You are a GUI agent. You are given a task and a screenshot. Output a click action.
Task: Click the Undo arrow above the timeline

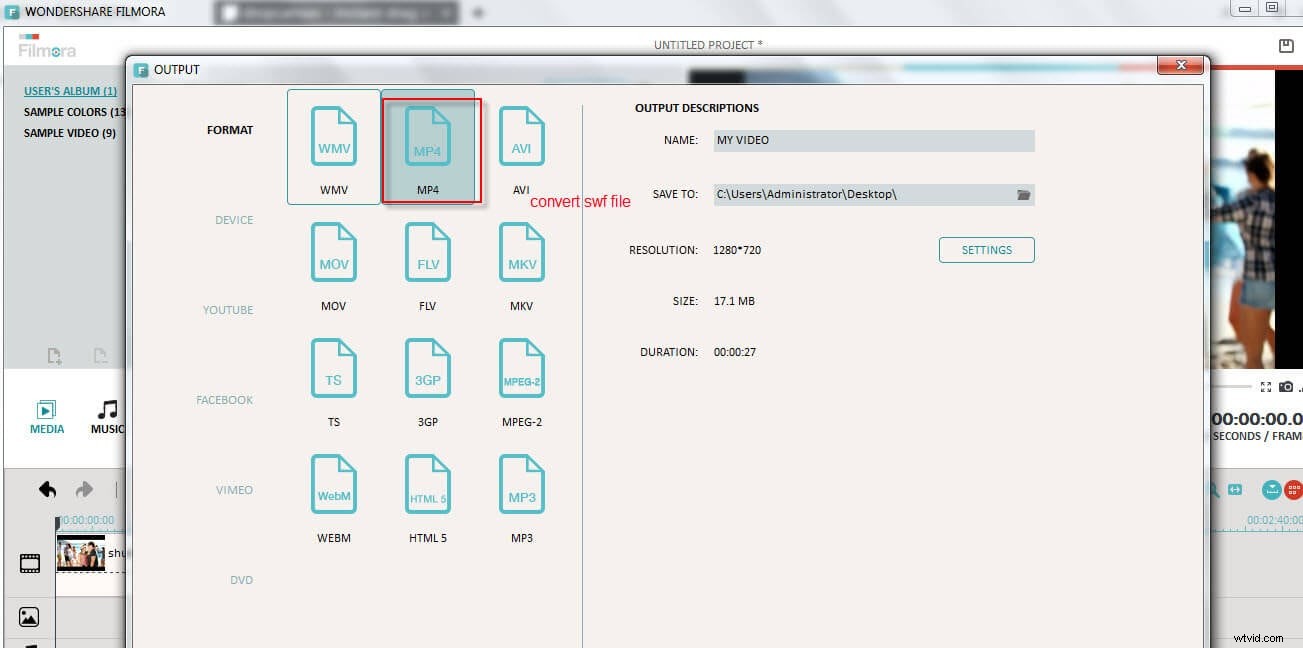[46, 489]
